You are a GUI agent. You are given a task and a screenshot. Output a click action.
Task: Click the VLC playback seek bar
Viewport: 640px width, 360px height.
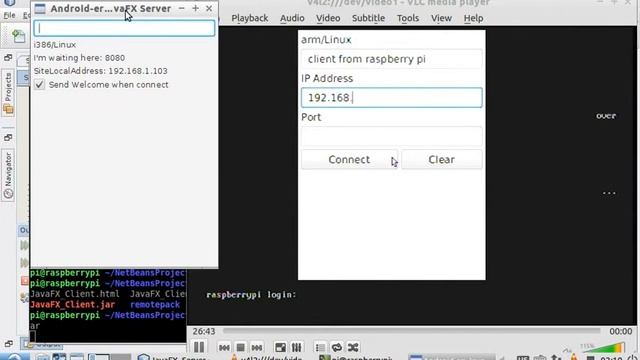coord(411,331)
